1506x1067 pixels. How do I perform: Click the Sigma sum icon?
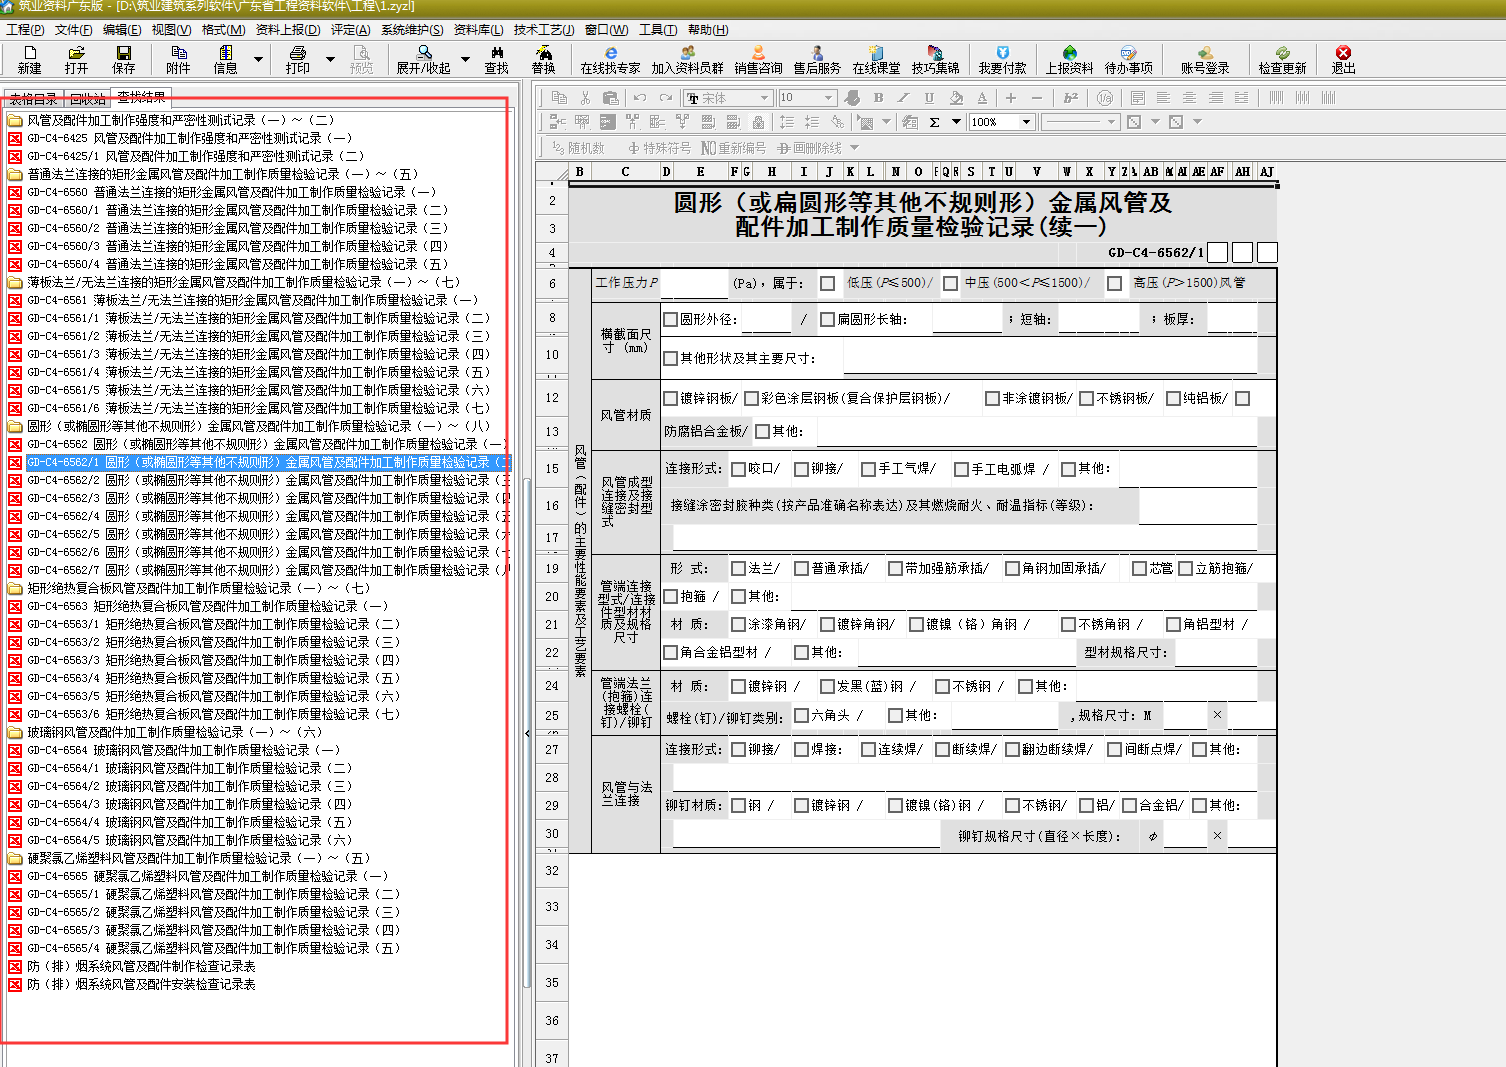click(934, 122)
